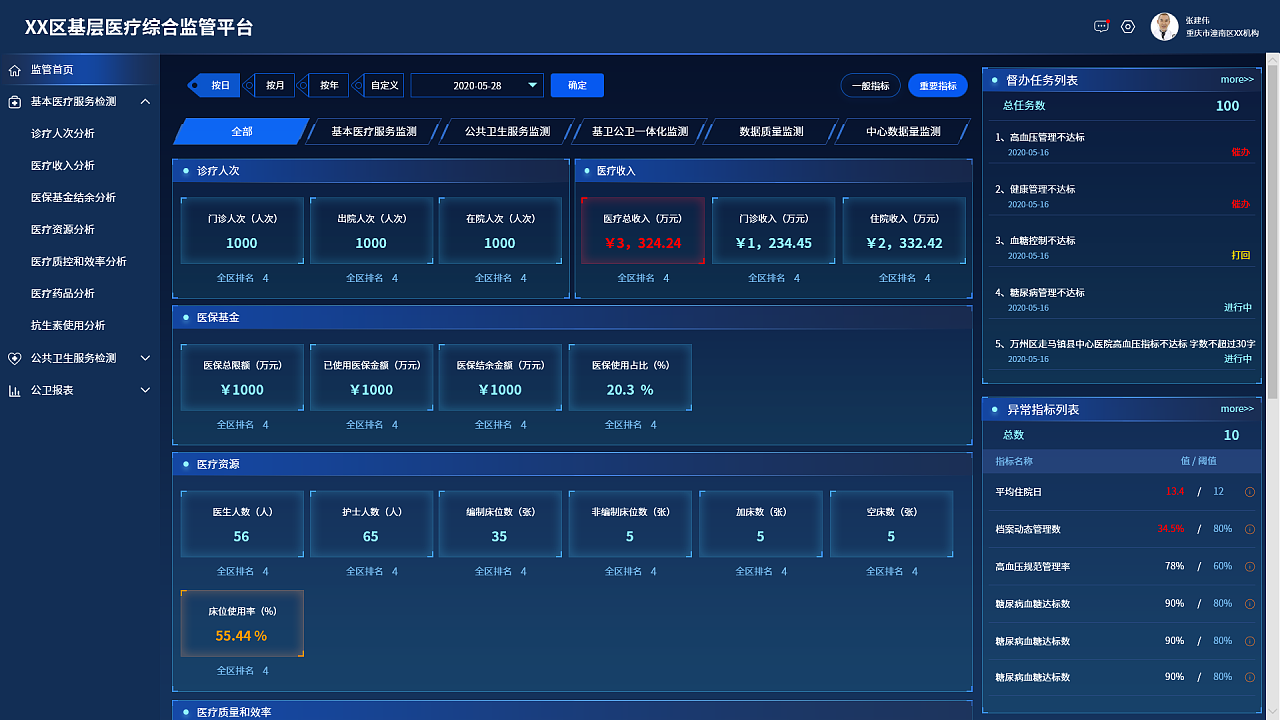Switch to the 数据质量监测 tab
Viewport: 1280px width, 720px height.
772,131
